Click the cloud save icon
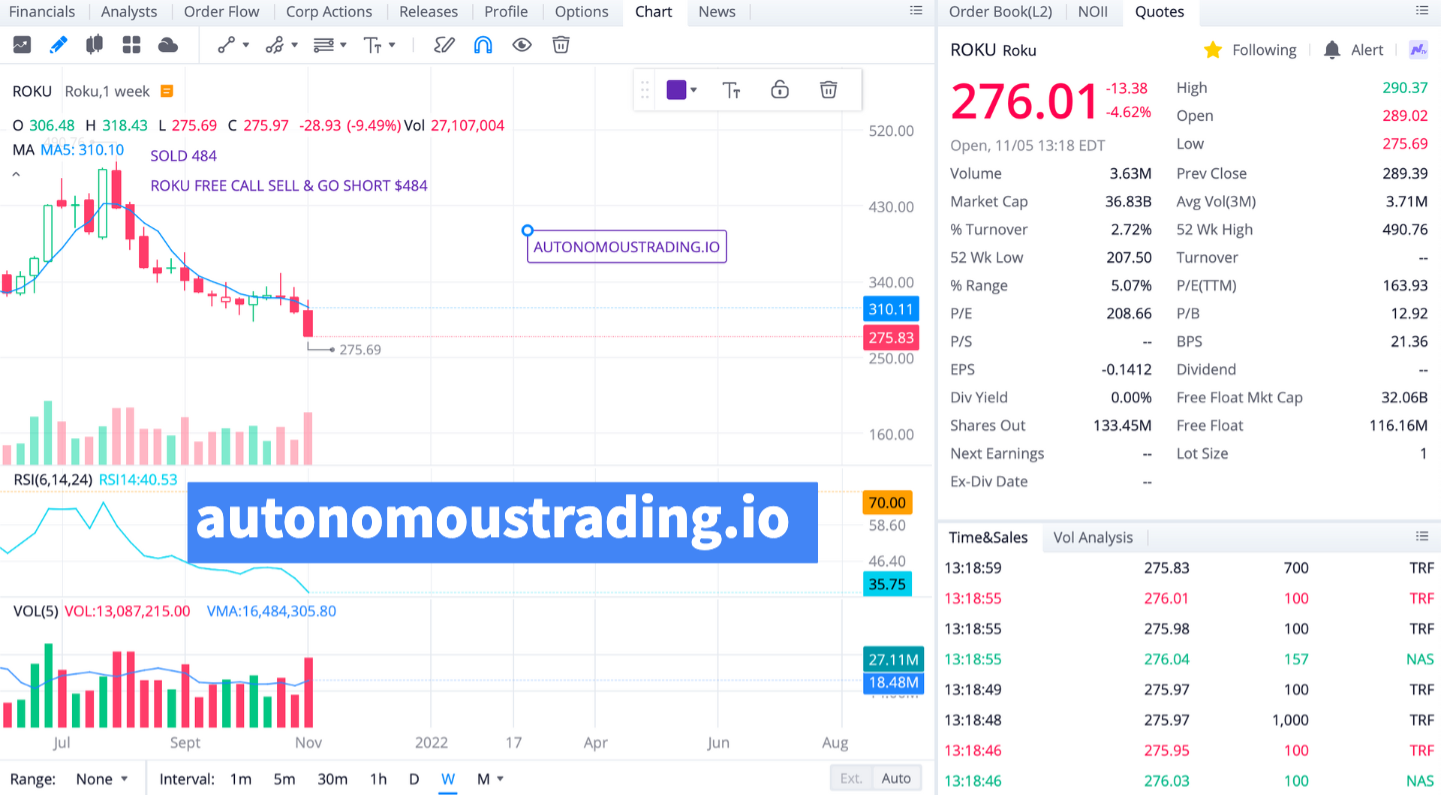This screenshot has height=795, width=1441. [x=168, y=45]
